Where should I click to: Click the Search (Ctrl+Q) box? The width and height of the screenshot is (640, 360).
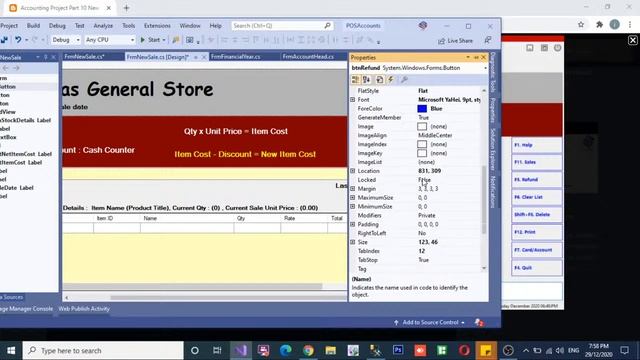282,25
